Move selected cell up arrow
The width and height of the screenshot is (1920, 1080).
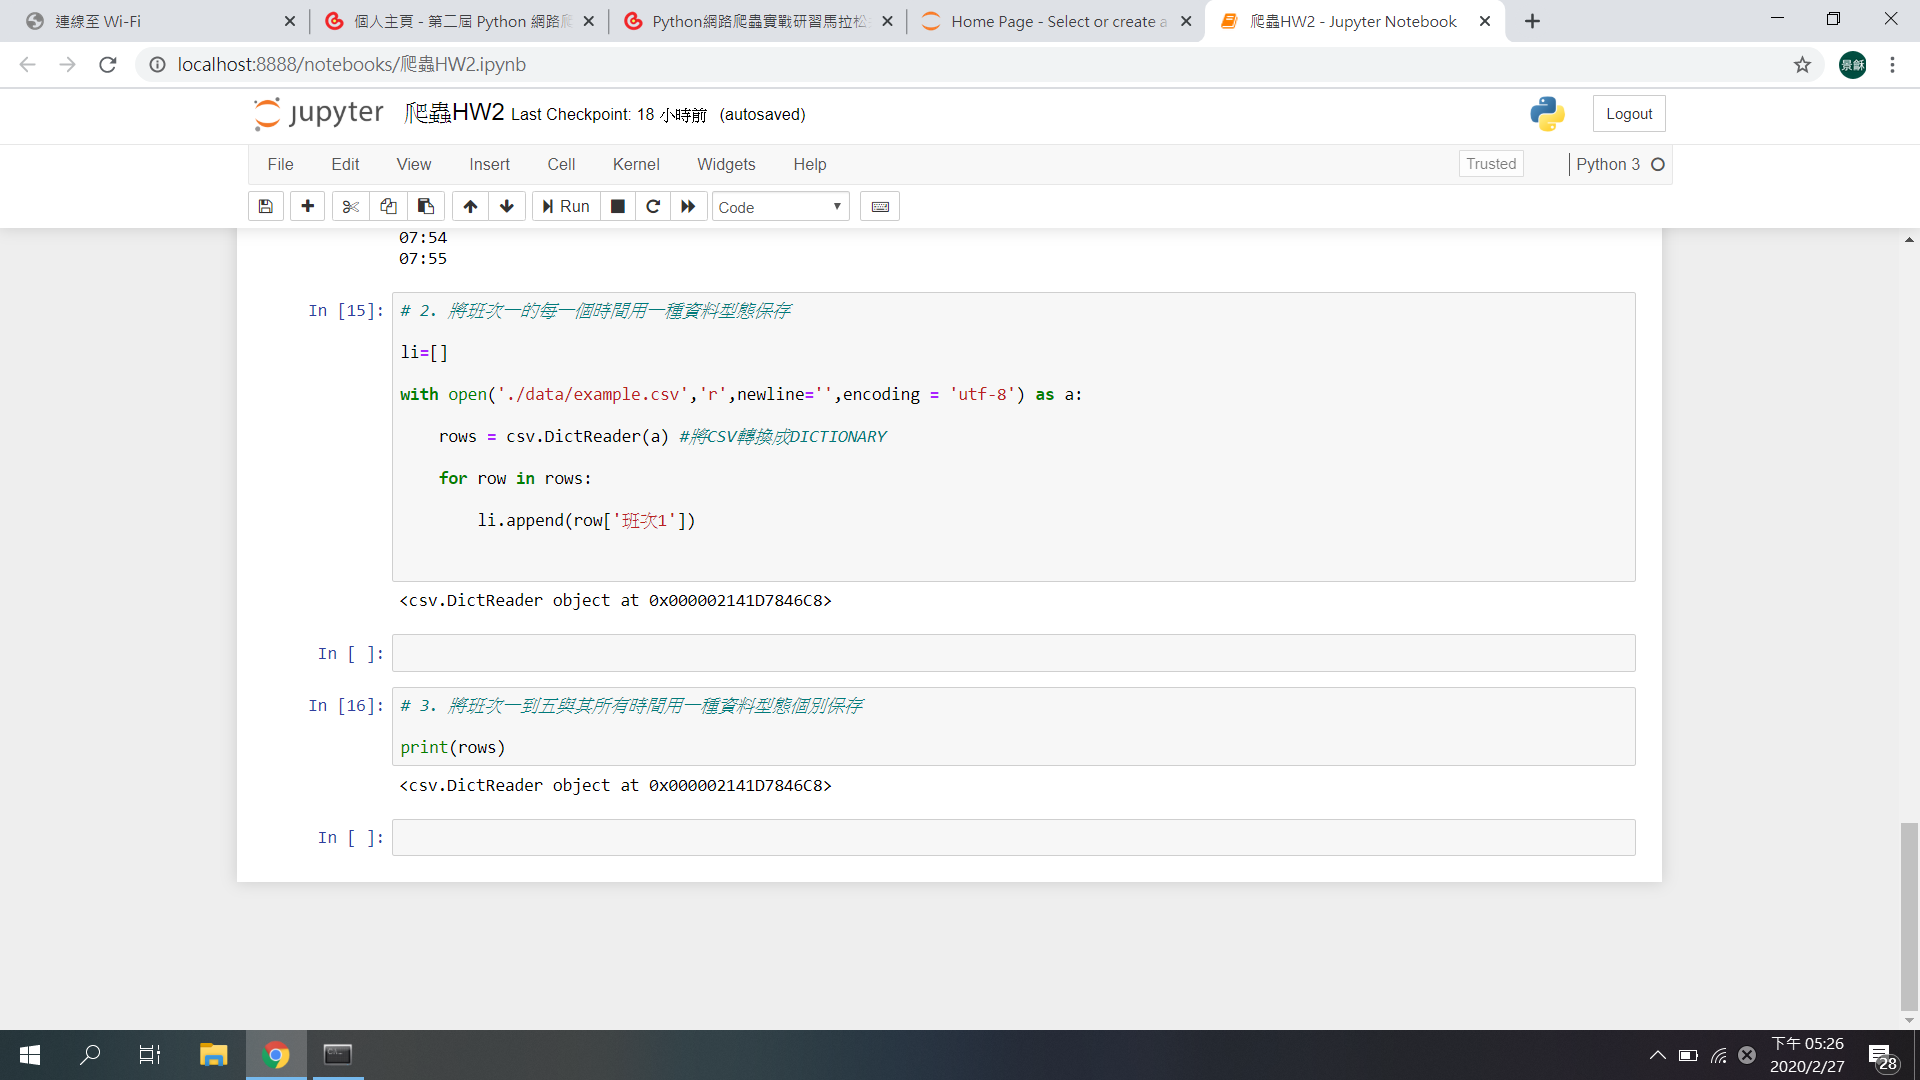(x=470, y=207)
